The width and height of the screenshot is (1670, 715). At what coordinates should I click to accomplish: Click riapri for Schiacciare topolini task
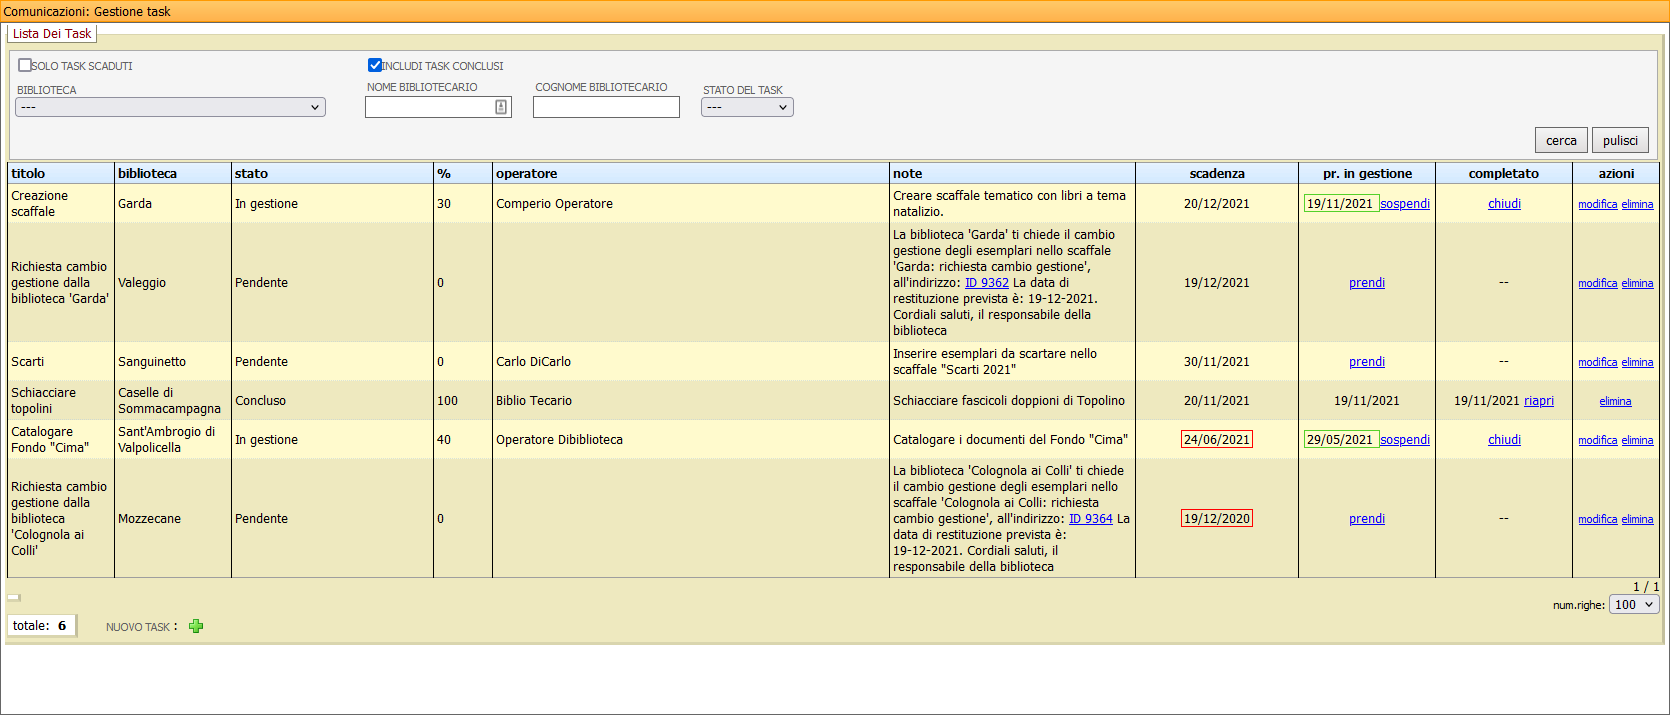(1538, 401)
